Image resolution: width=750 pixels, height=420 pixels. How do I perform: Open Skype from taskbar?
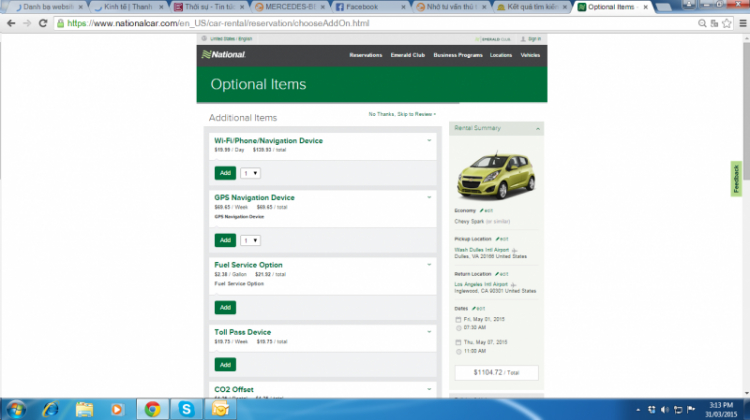tap(186, 409)
